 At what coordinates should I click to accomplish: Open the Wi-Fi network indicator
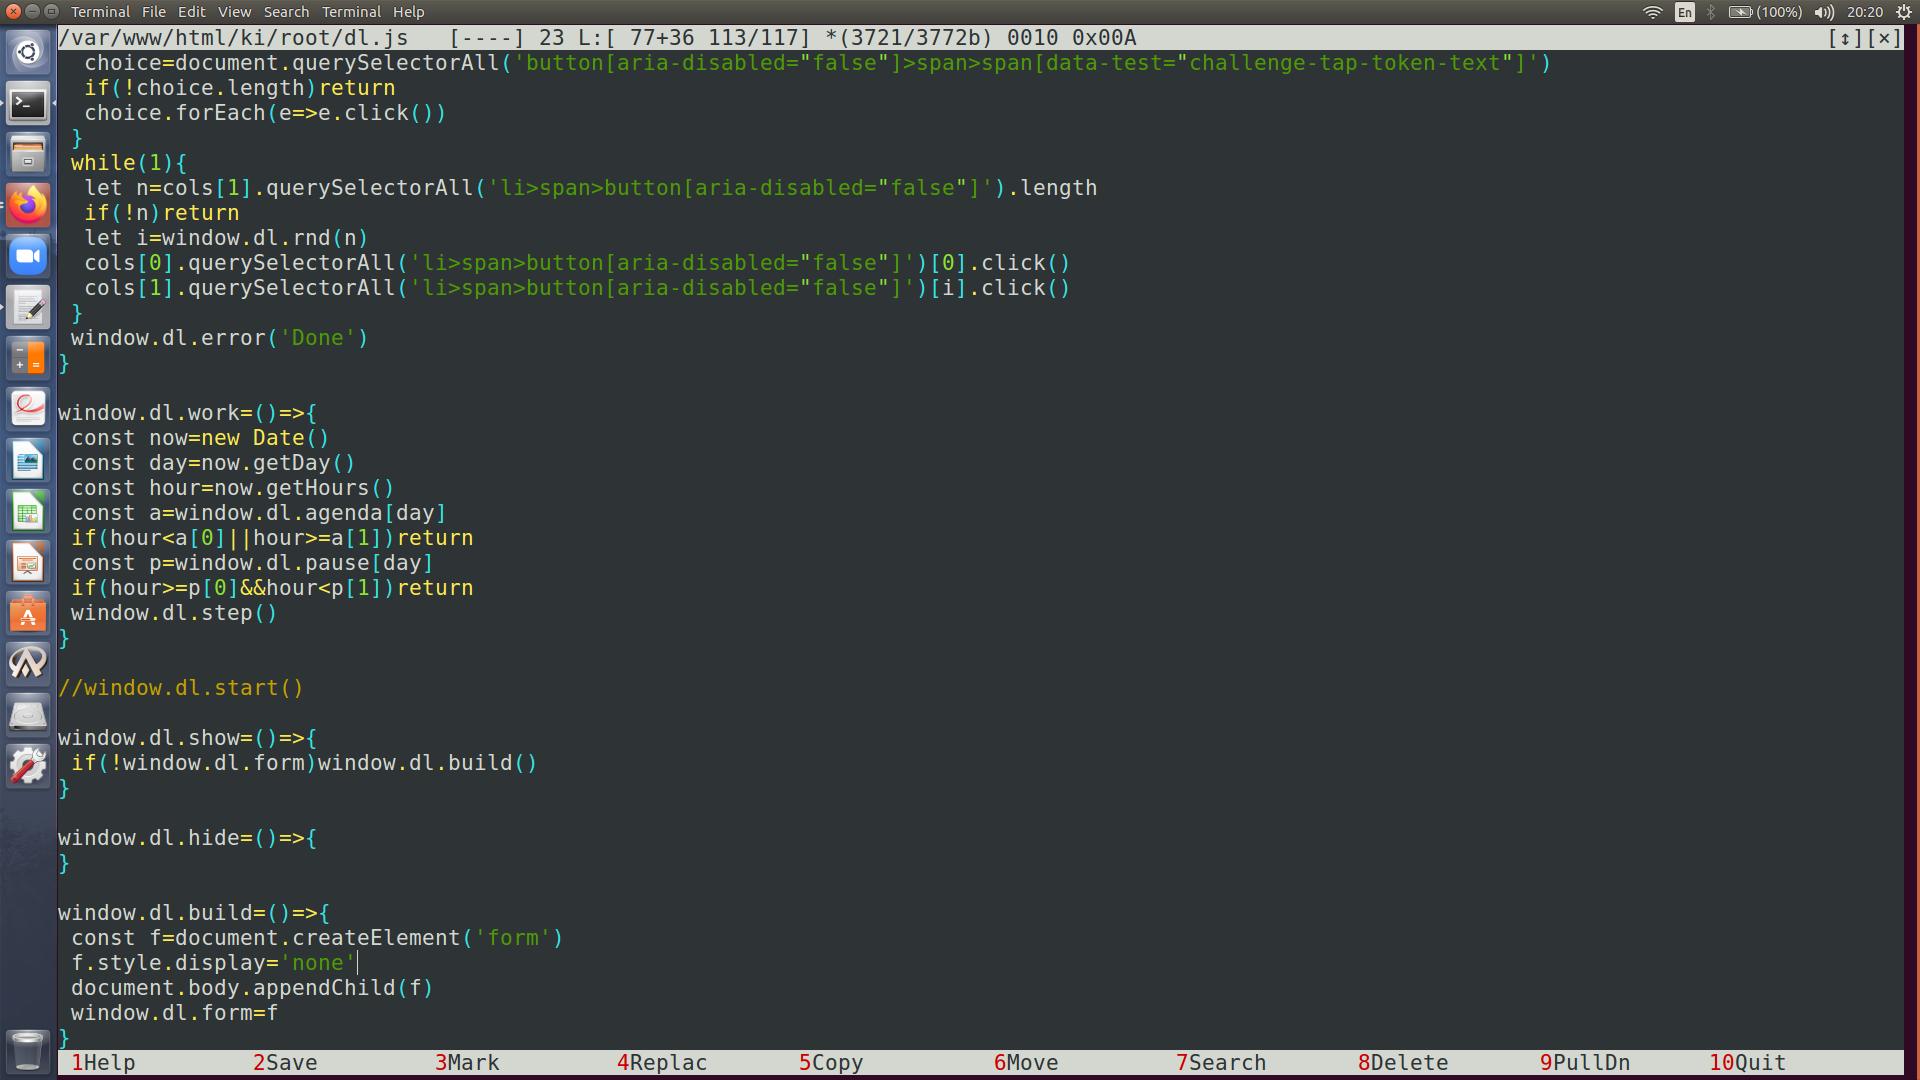tap(1652, 12)
